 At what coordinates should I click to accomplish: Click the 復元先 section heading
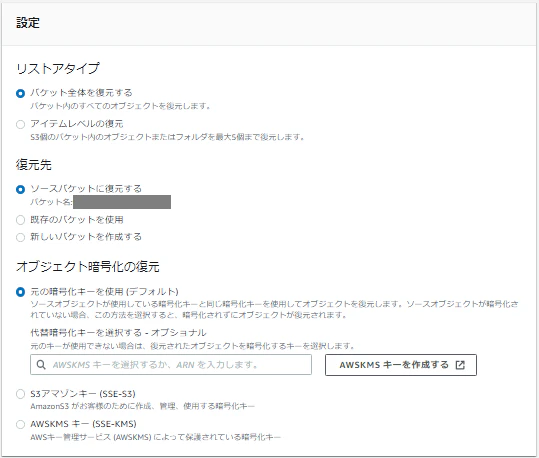click(34, 165)
